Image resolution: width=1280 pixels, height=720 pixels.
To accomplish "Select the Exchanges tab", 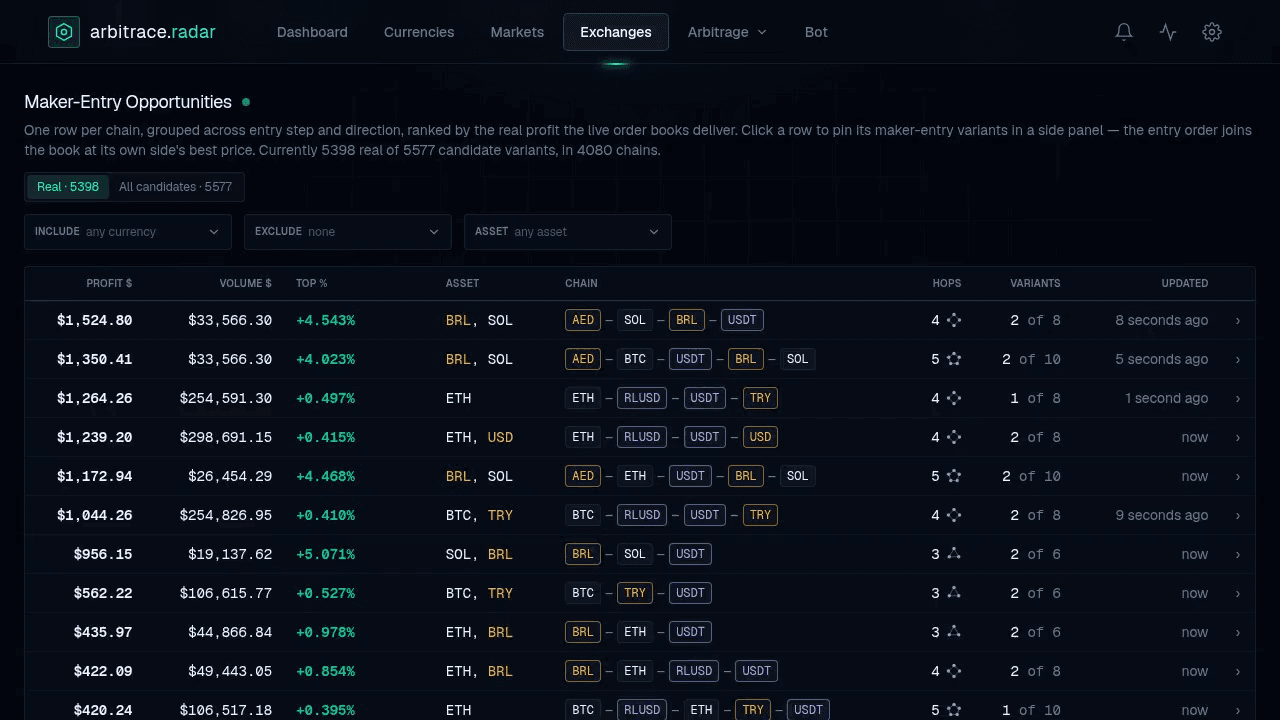I will (x=616, y=32).
